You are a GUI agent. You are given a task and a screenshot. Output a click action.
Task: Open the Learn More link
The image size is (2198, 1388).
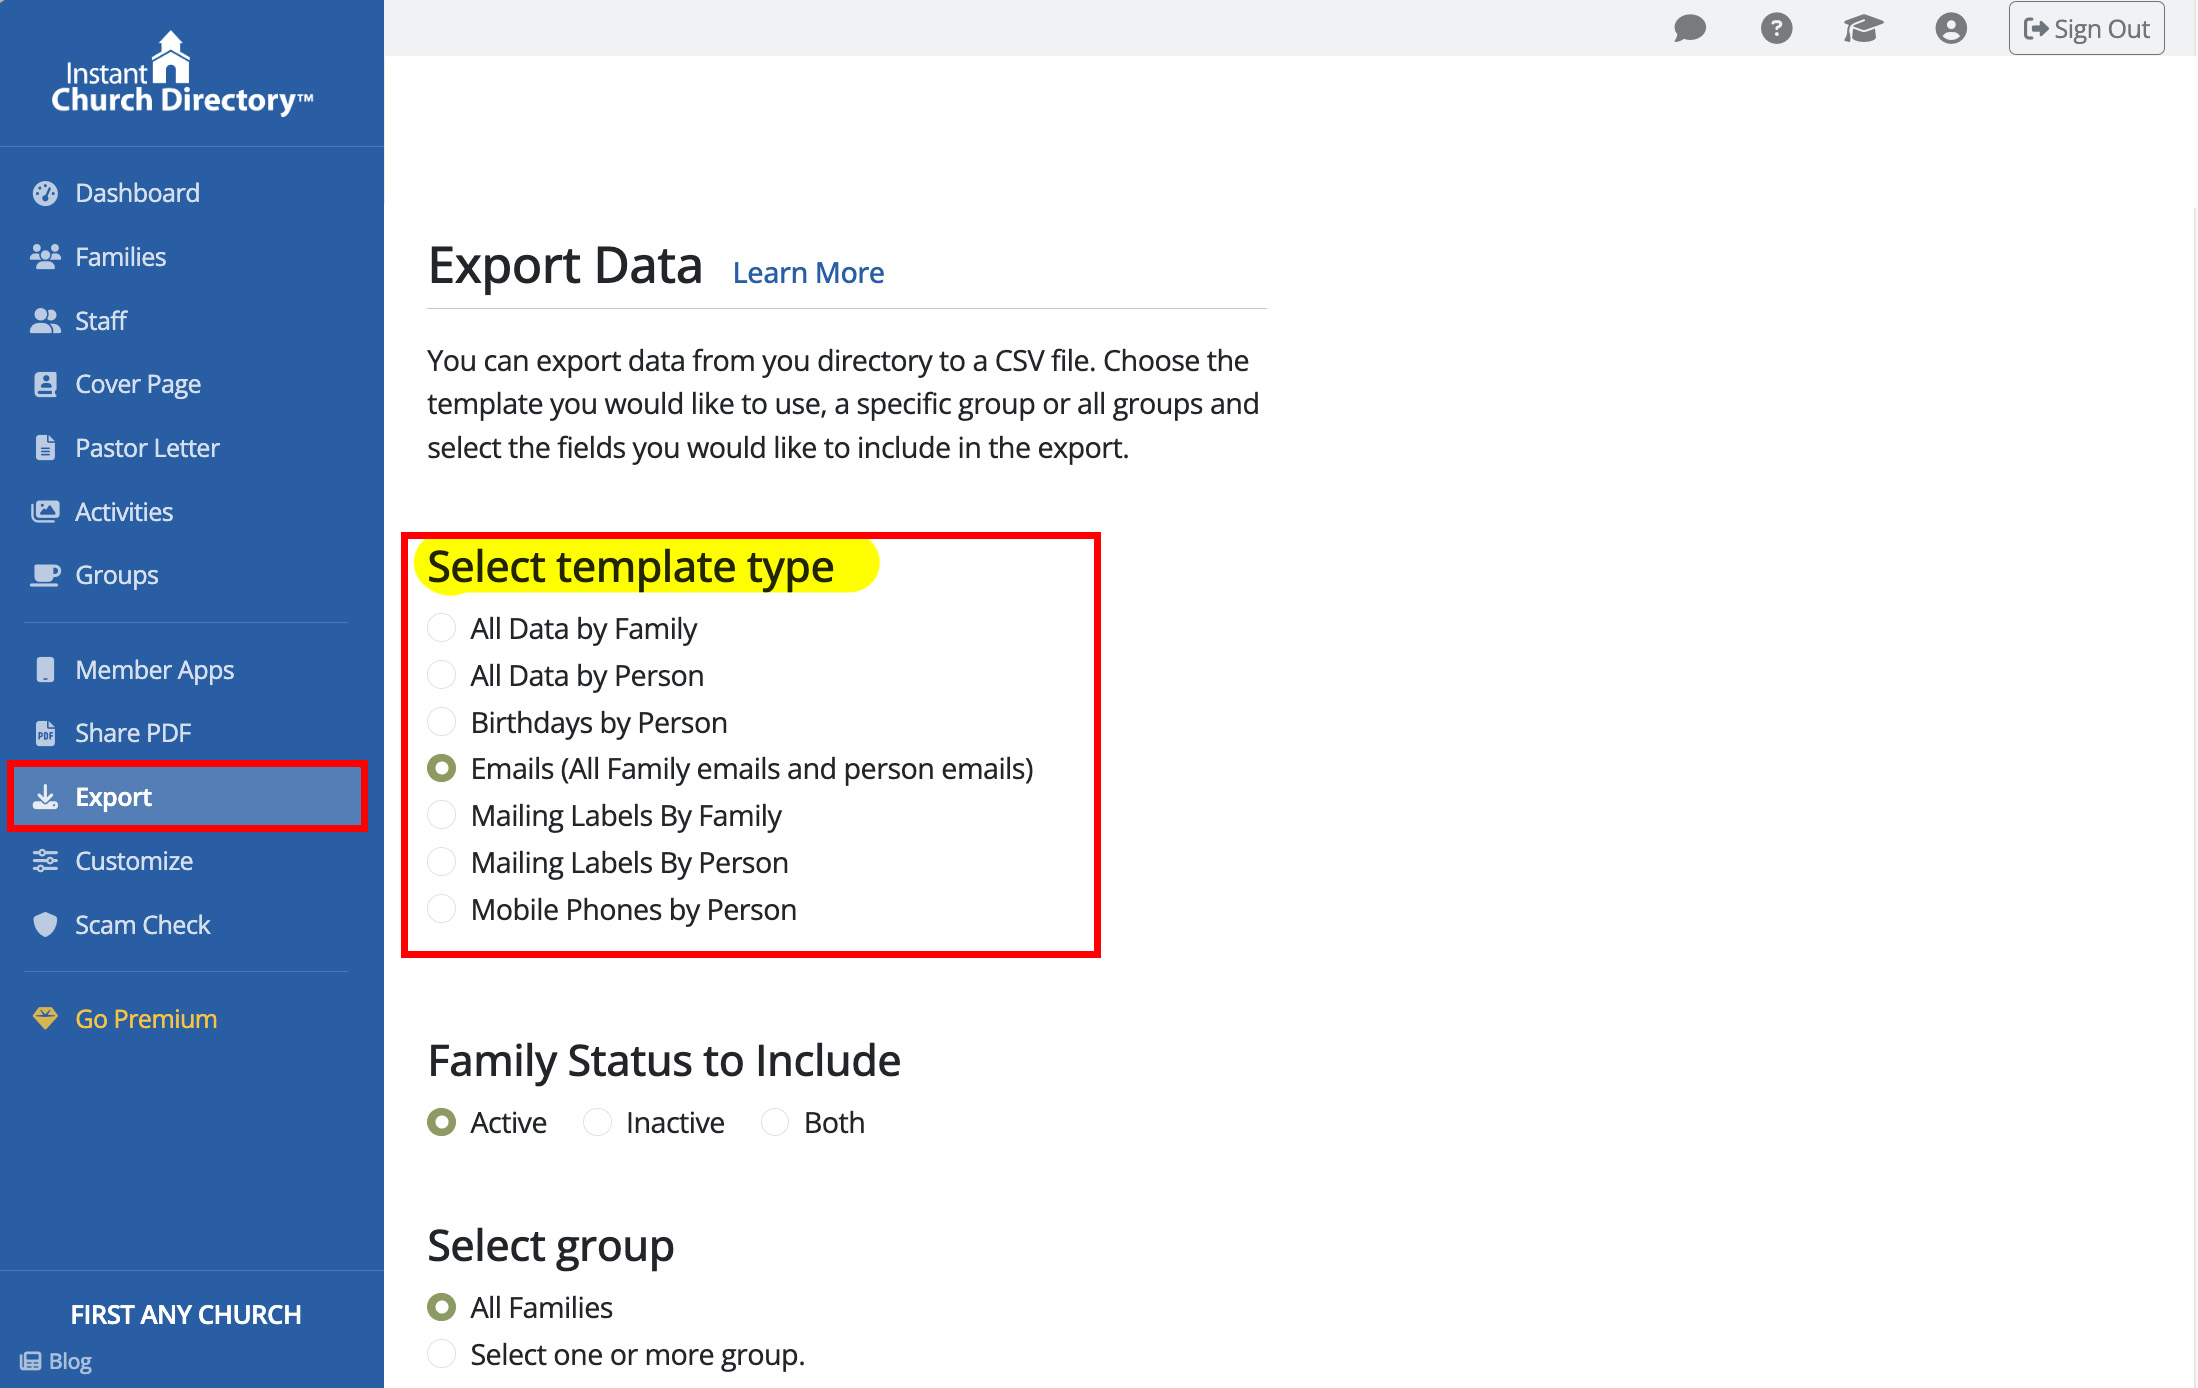click(808, 272)
